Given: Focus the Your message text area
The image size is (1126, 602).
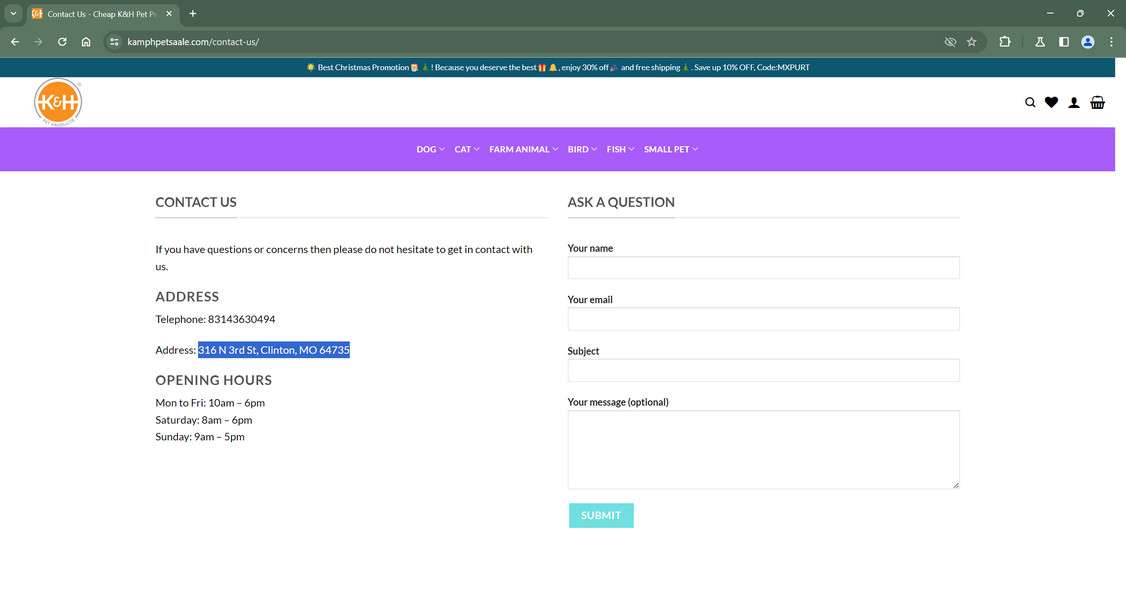Looking at the screenshot, I should (x=763, y=448).
